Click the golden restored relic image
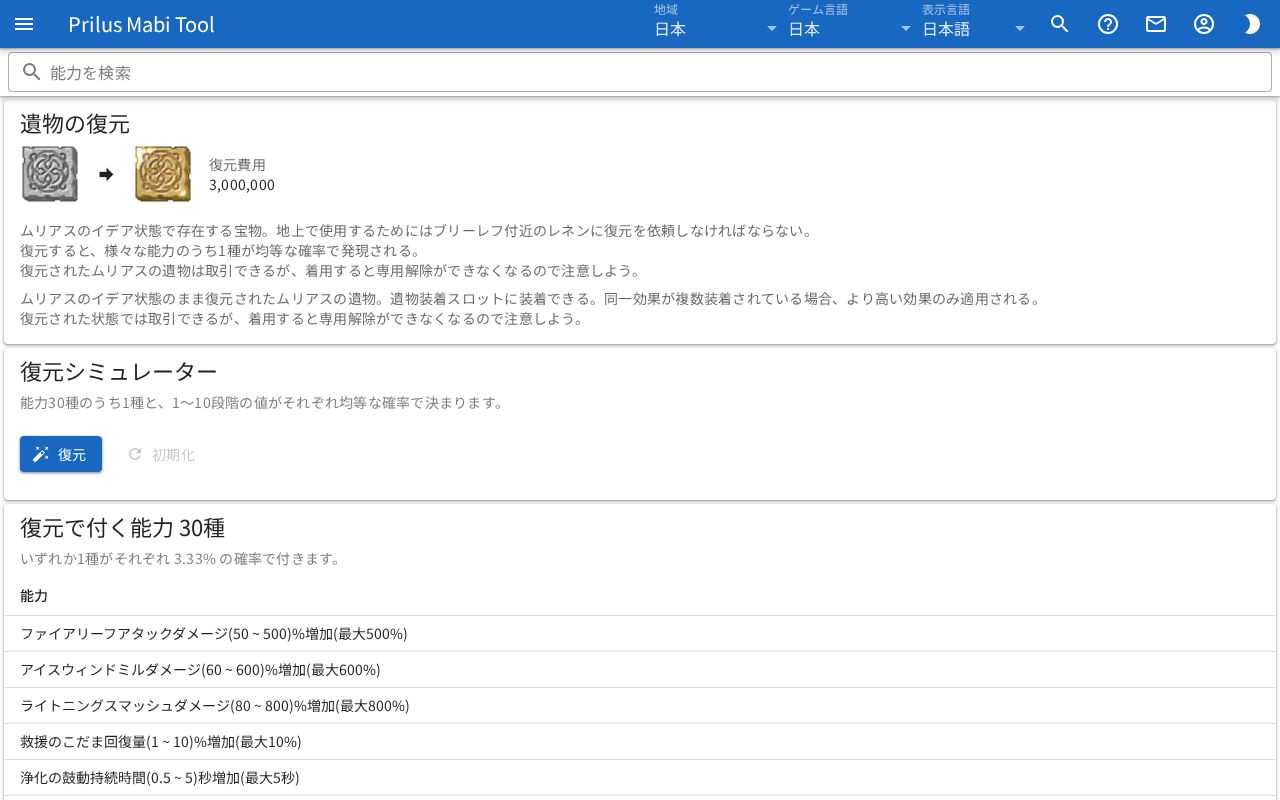 163,174
